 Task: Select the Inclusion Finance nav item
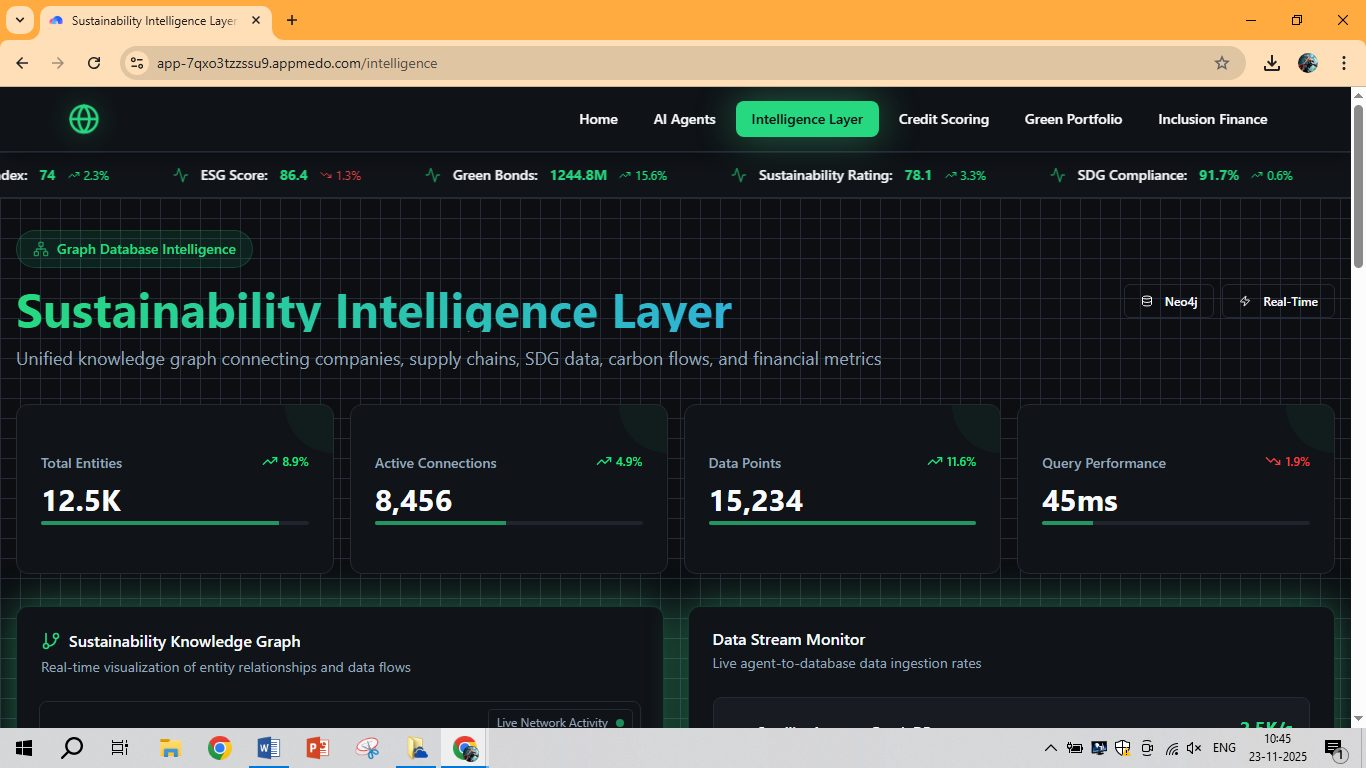1213,119
